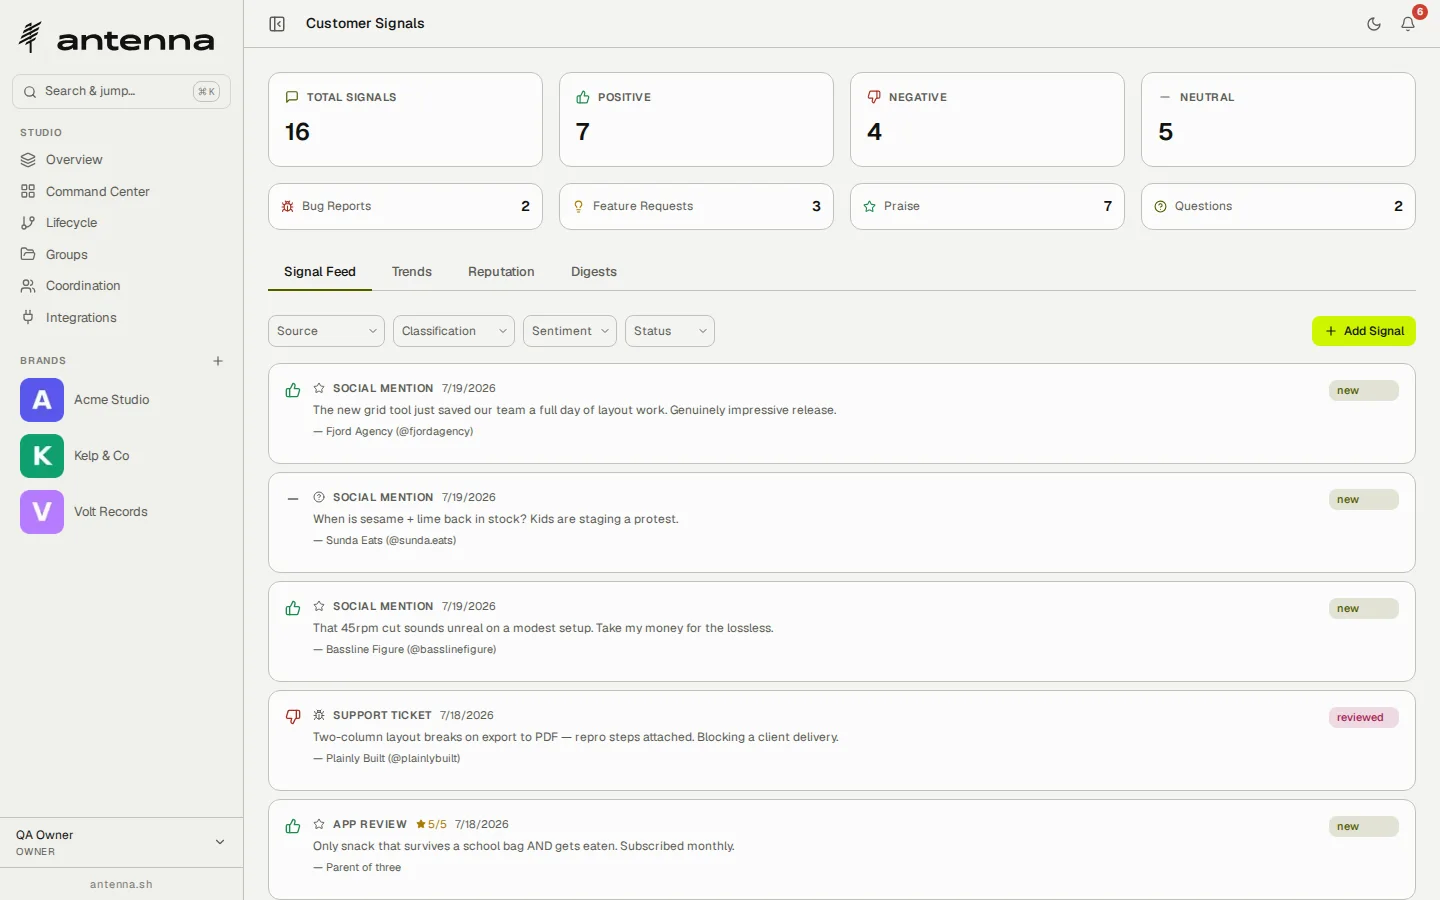Image resolution: width=1440 pixels, height=900 pixels.
Task: Click thumbs-up icon on Bassline Figure signal
Action: [x=293, y=609]
